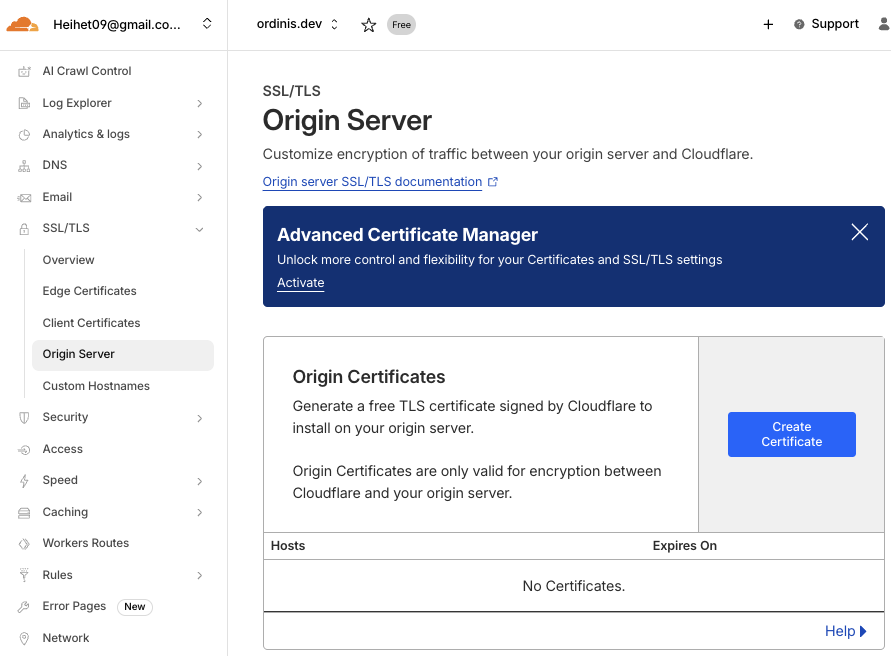Open Origin server SSL/TLS documentation link
The image size is (891, 656).
tap(372, 182)
